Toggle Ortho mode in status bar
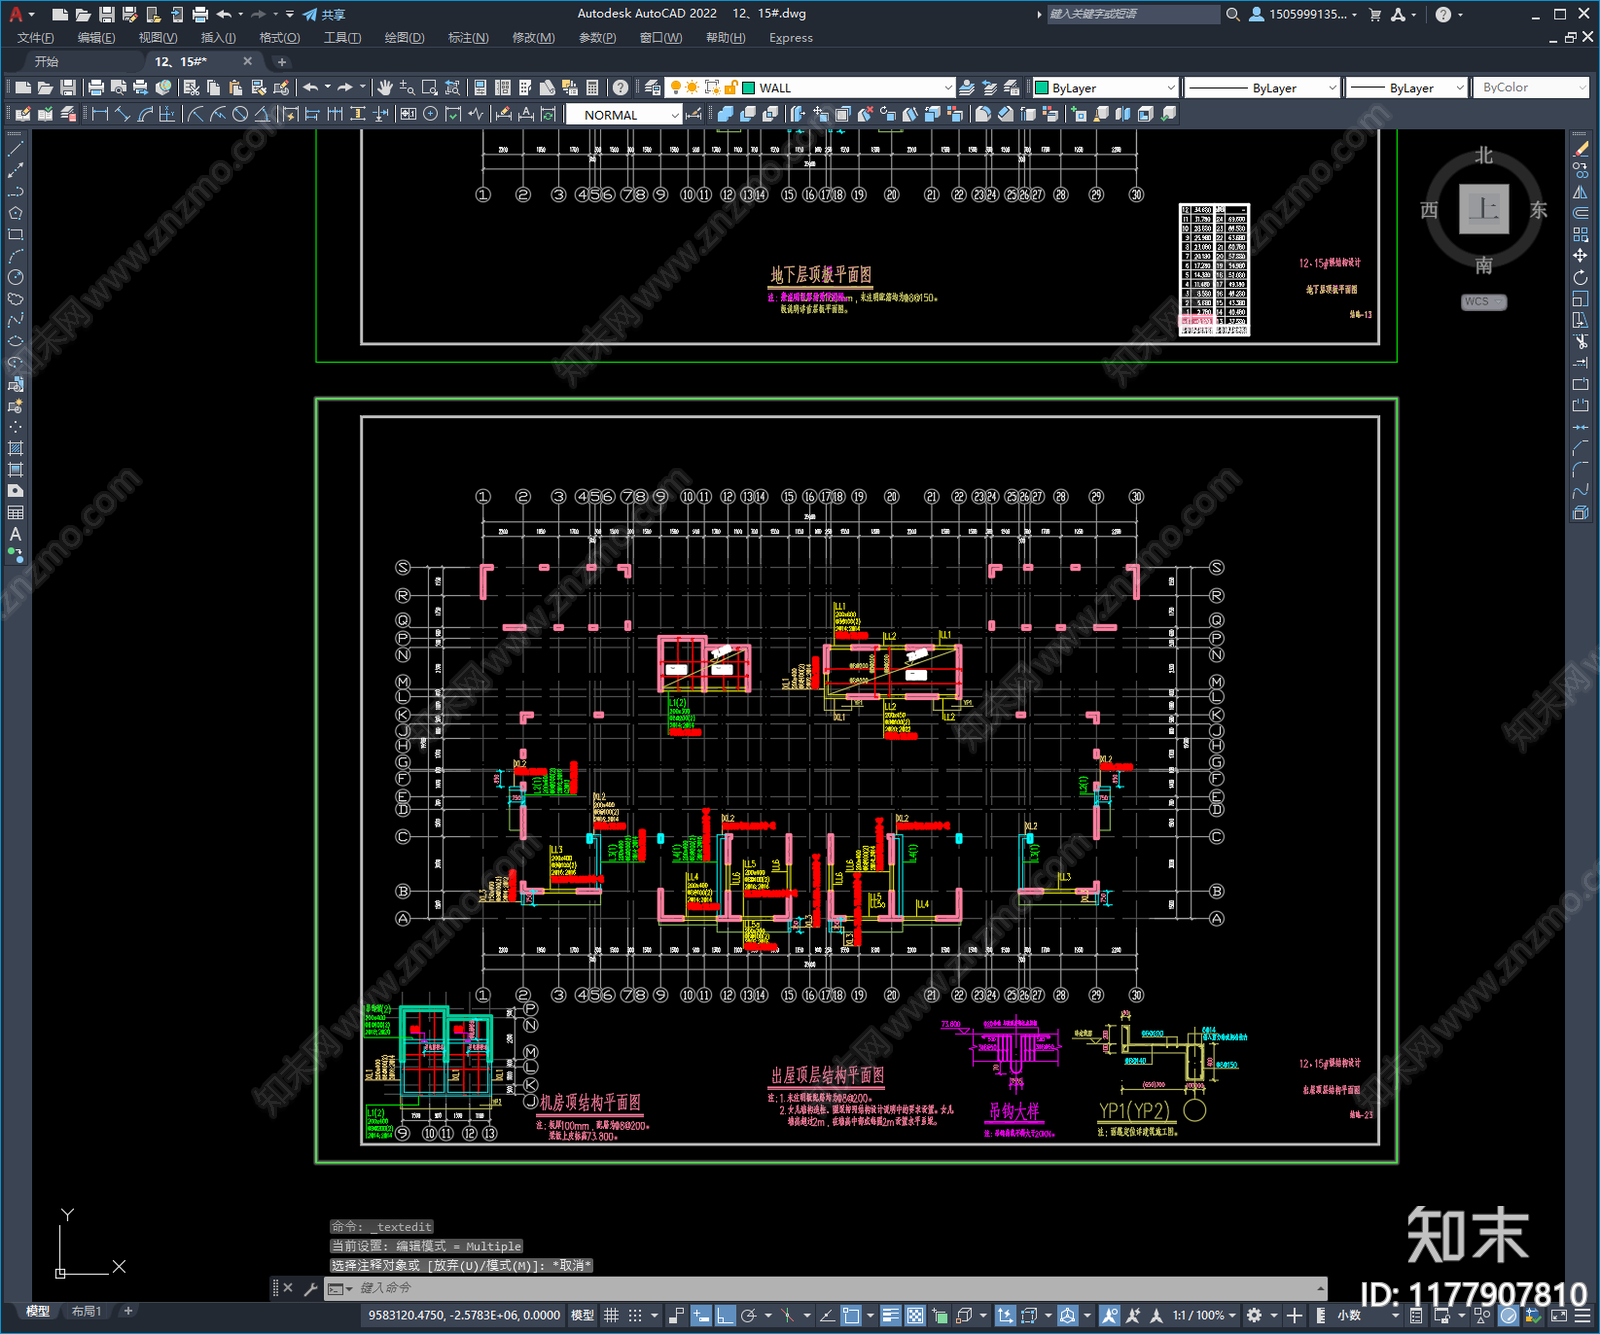This screenshot has height=1334, width=1600. 725,1315
